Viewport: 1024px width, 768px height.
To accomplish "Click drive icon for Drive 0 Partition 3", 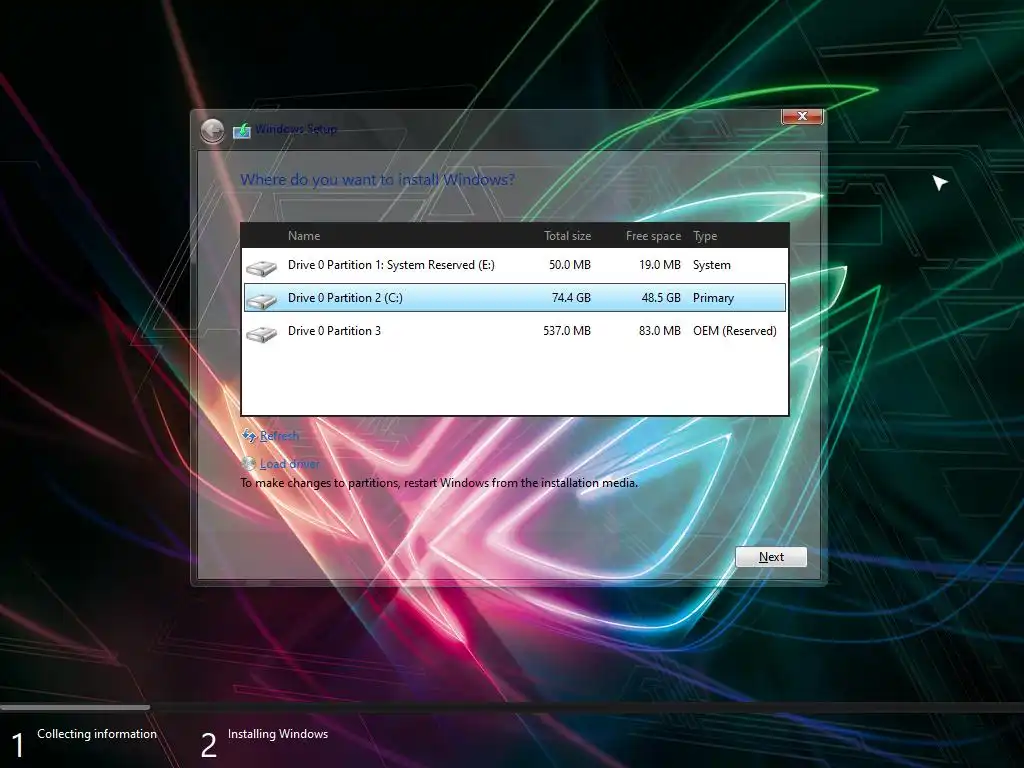I will pyautogui.click(x=261, y=333).
